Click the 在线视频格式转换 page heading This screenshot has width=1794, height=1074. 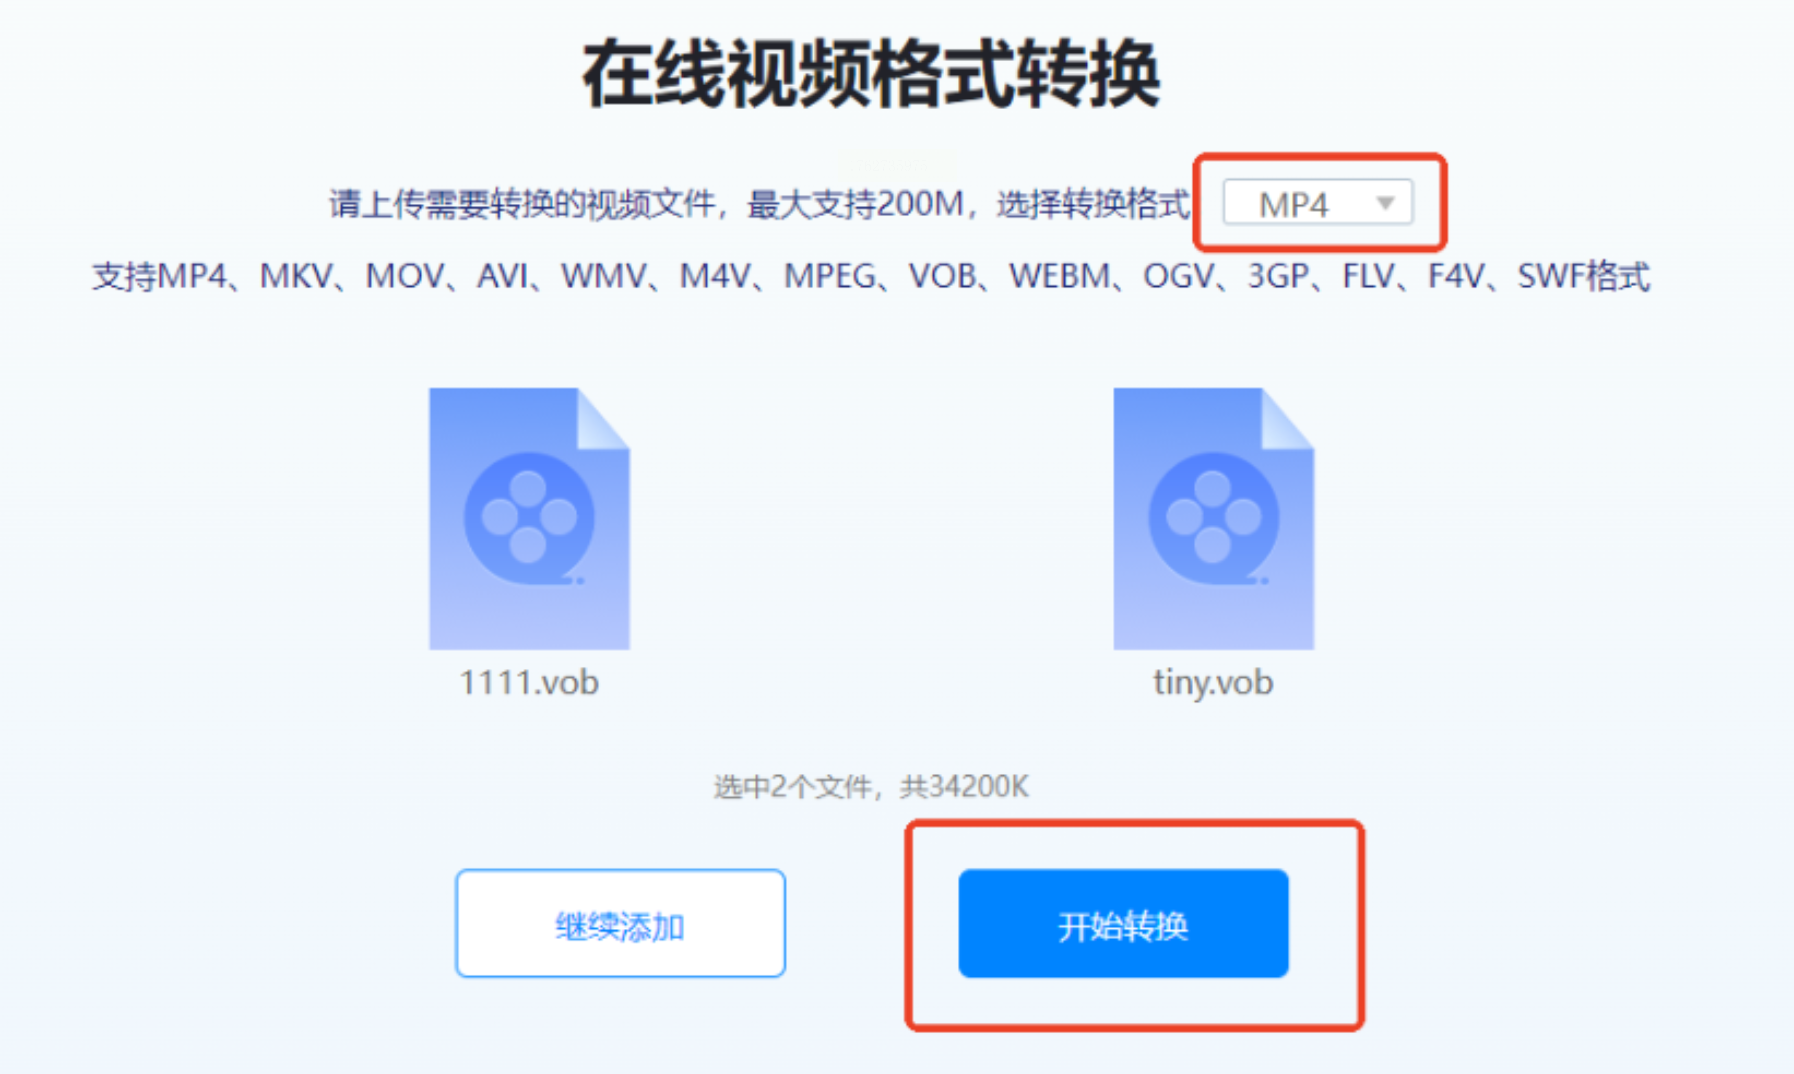click(x=871, y=74)
